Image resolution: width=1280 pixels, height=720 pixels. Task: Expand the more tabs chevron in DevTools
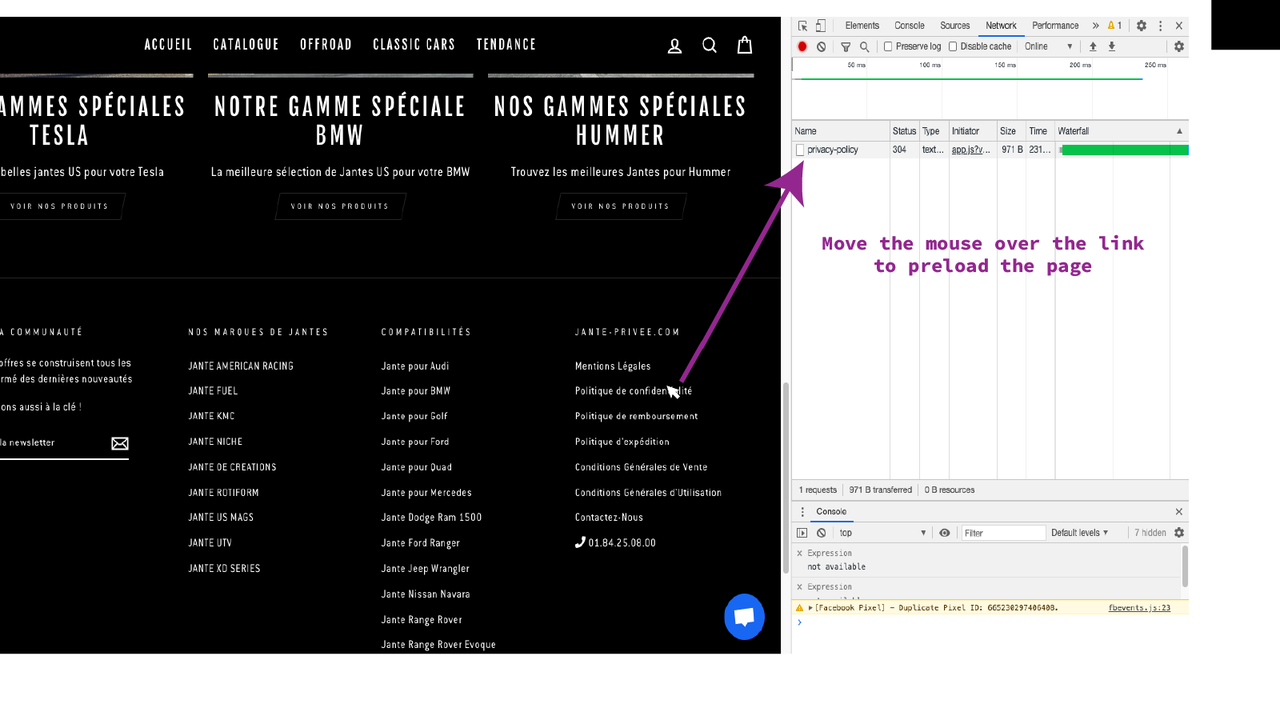pyautogui.click(x=1095, y=26)
